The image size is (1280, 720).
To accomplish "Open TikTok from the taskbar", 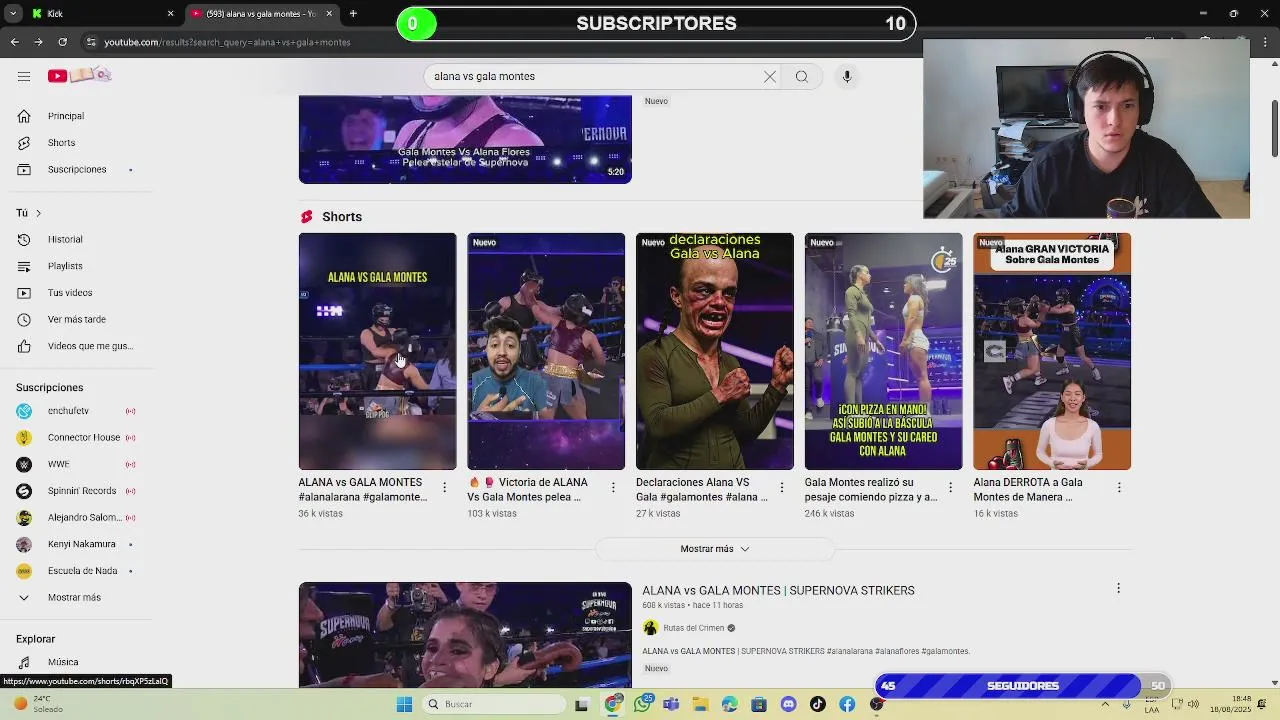I will coord(818,704).
